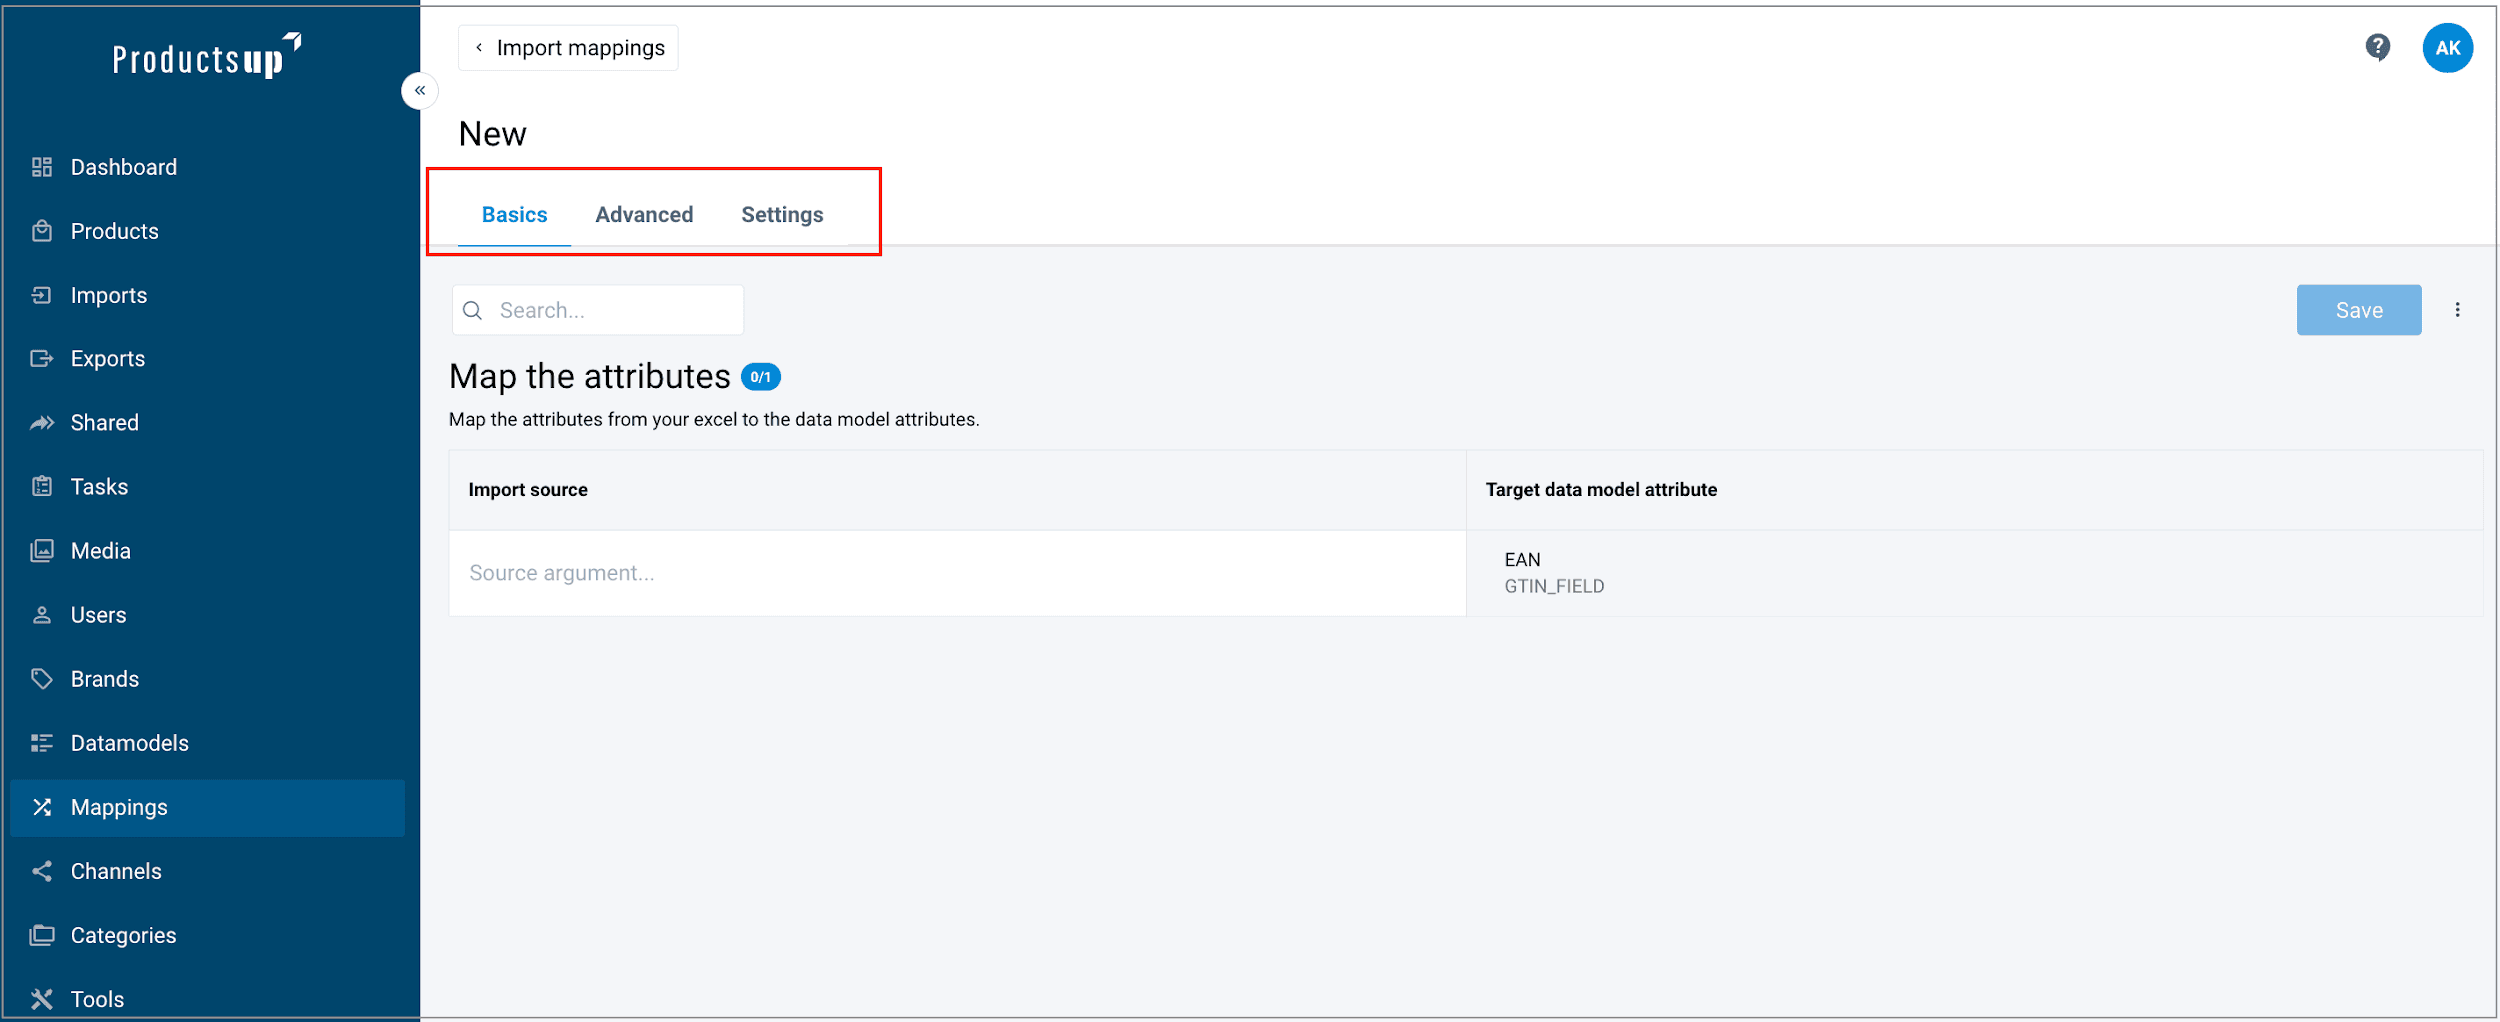Open the three-dot more options menu
This screenshot has height=1022, width=2500.
[2457, 310]
